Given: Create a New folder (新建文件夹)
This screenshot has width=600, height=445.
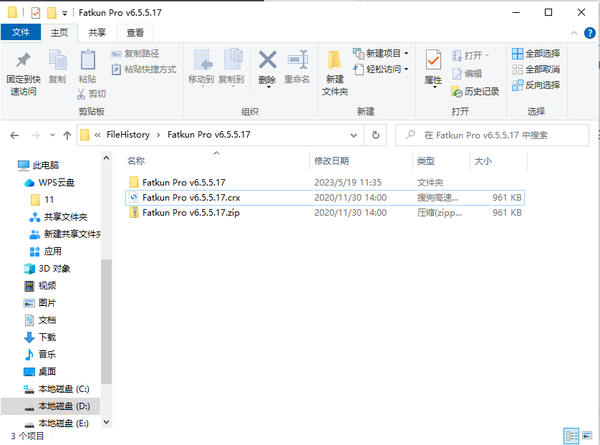Looking at the screenshot, I should [335, 73].
